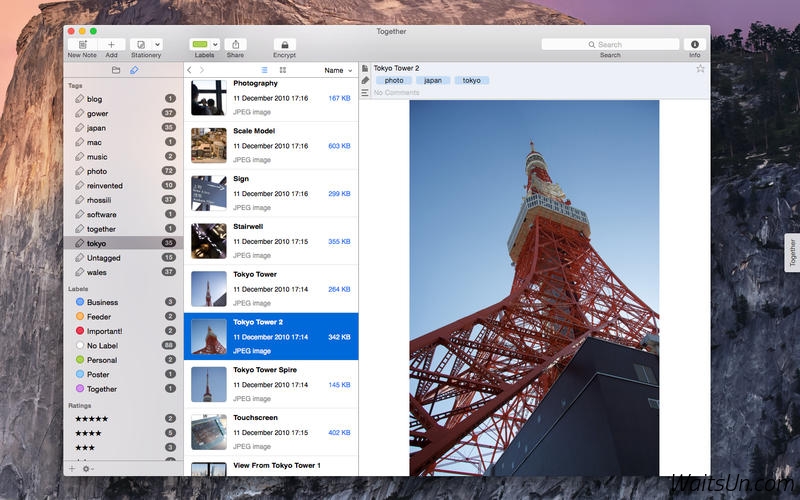Apply the green Labels button
This screenshot has width=800, height=500.
click(x=200, y=44)
